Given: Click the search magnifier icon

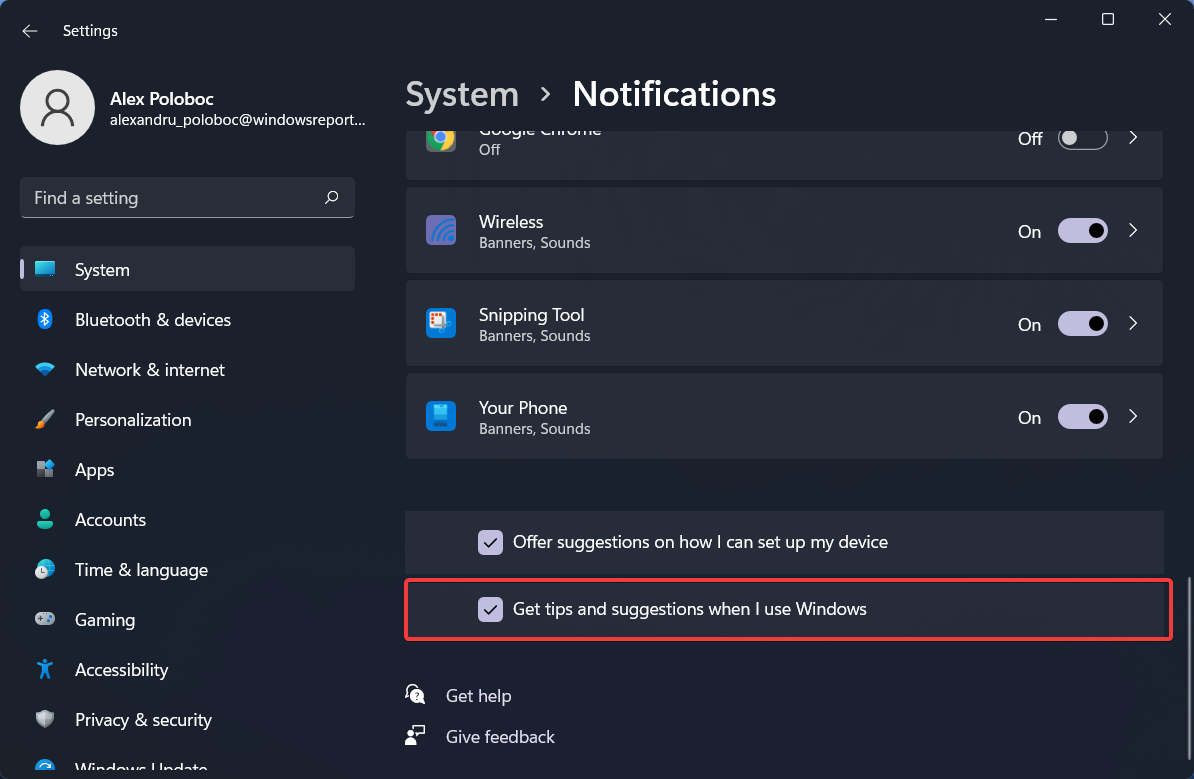Looking at the screenshot, I should [332, 198].
